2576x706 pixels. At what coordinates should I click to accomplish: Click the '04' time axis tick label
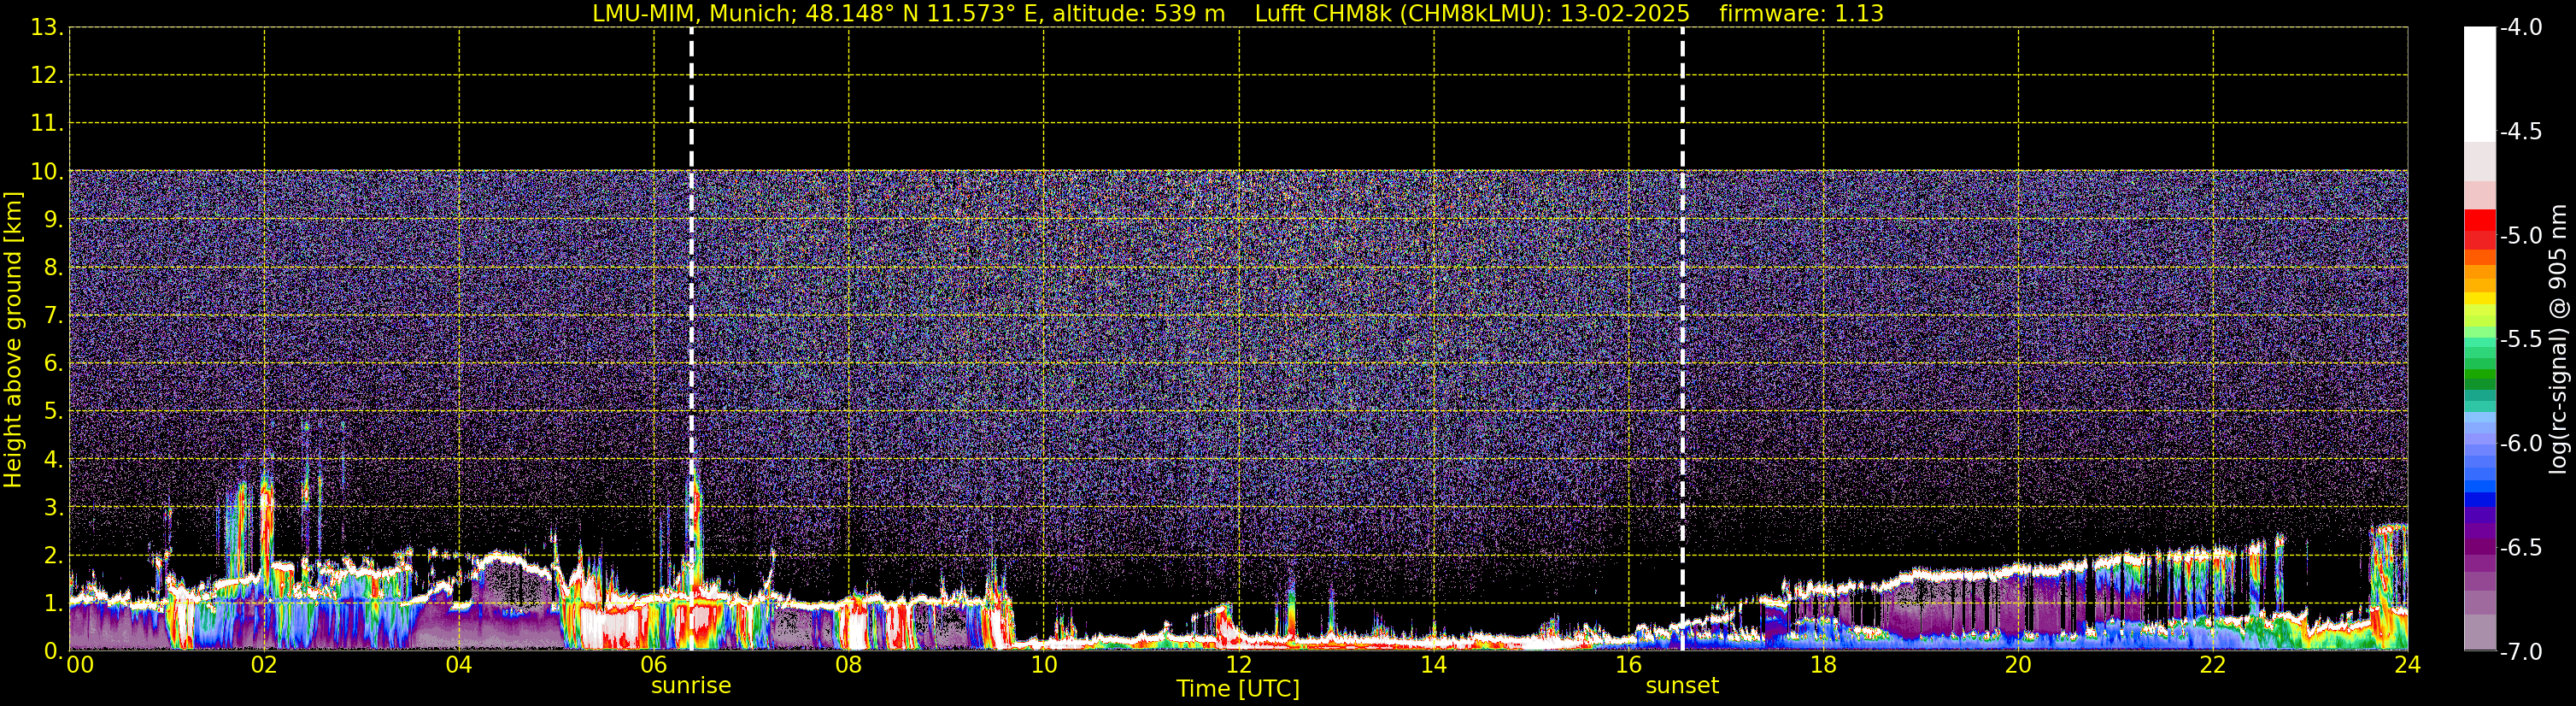pos(459,665)
